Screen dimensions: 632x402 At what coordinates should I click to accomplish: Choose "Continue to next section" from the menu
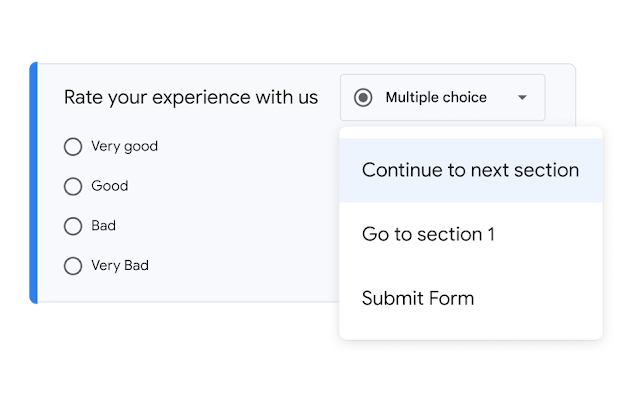(x=470, y=170)
